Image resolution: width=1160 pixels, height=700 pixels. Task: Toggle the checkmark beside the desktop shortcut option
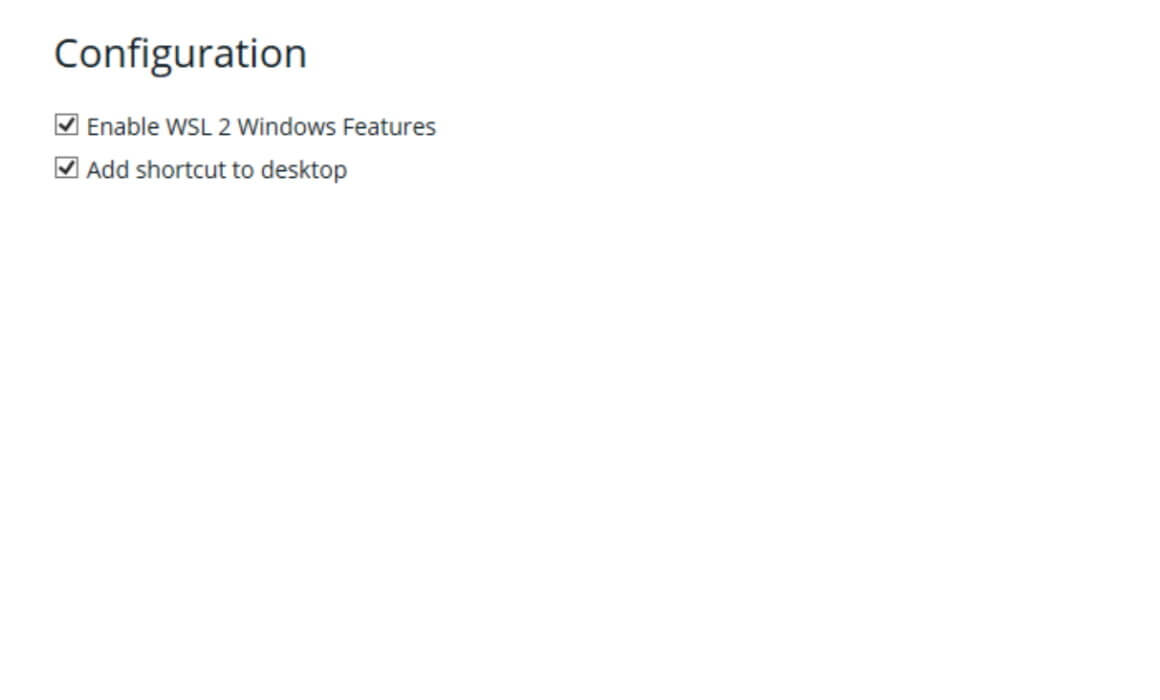[67, 168]
